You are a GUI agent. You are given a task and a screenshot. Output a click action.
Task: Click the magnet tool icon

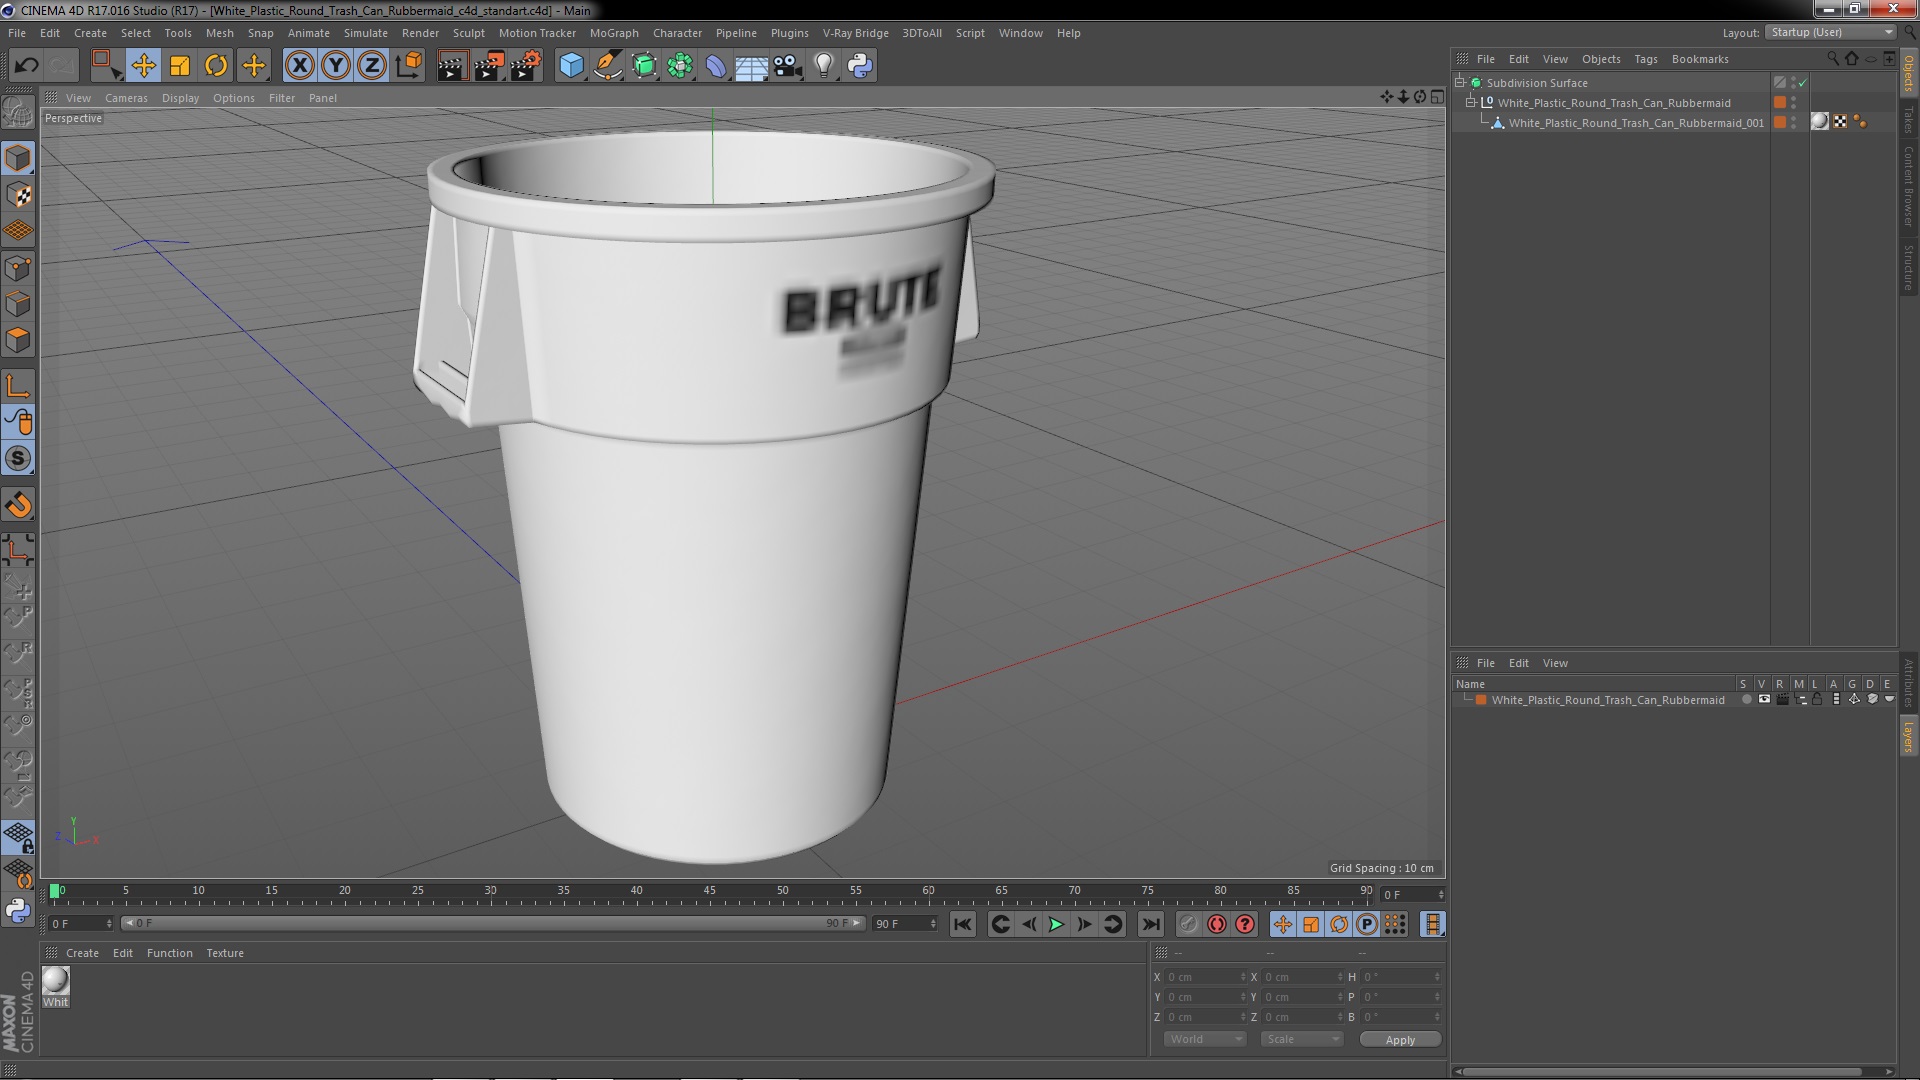[18, 505]
